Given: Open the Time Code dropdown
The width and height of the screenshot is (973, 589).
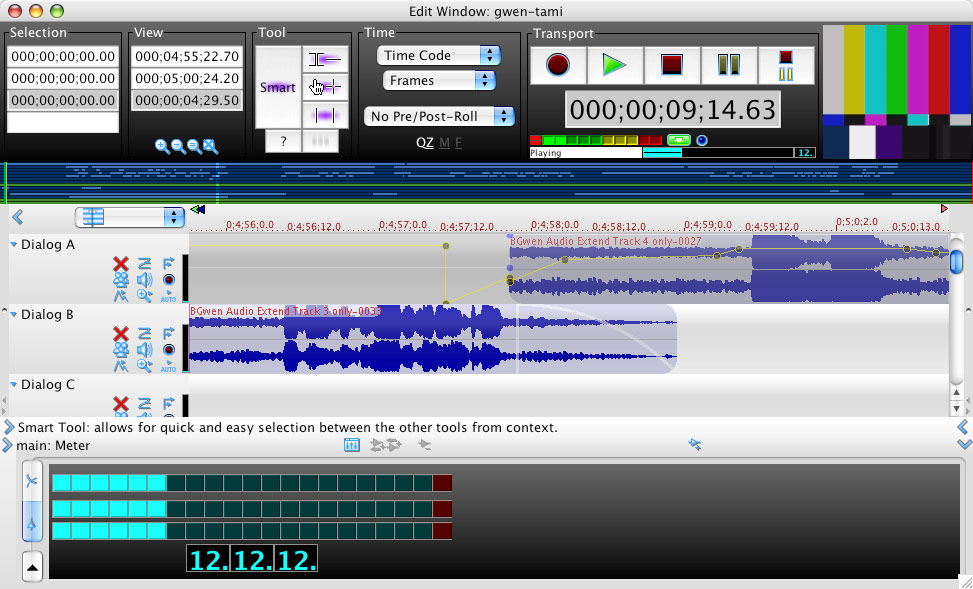Looking at the screenshot, I should (x=438, y=55).
